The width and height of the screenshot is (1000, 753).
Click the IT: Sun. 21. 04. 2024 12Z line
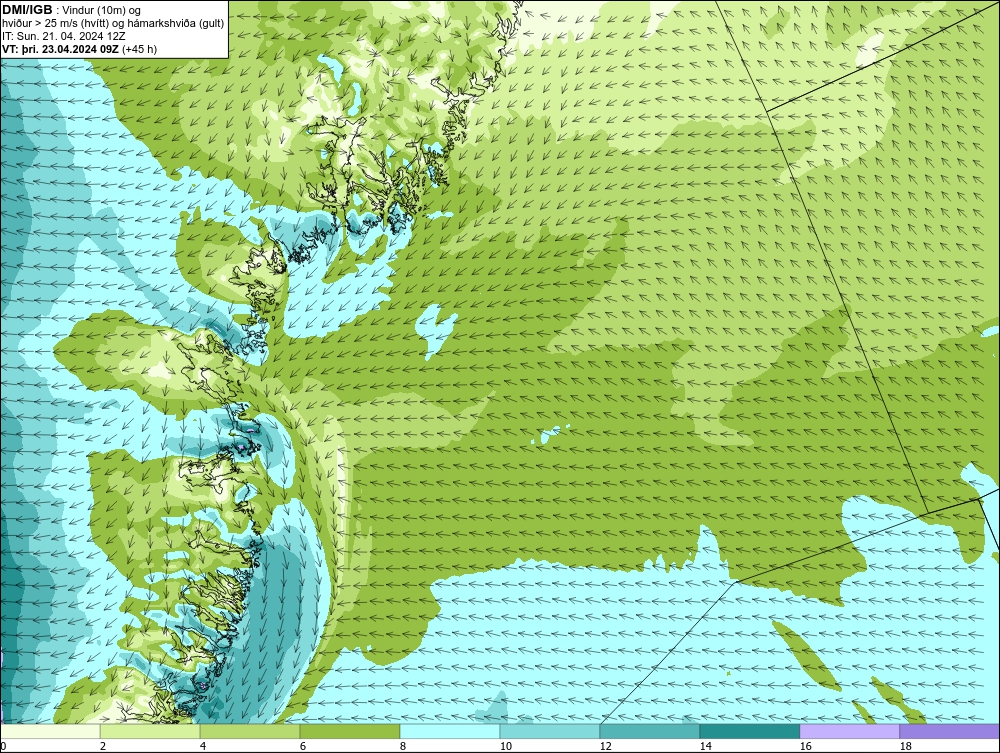(x=64, y=36)
